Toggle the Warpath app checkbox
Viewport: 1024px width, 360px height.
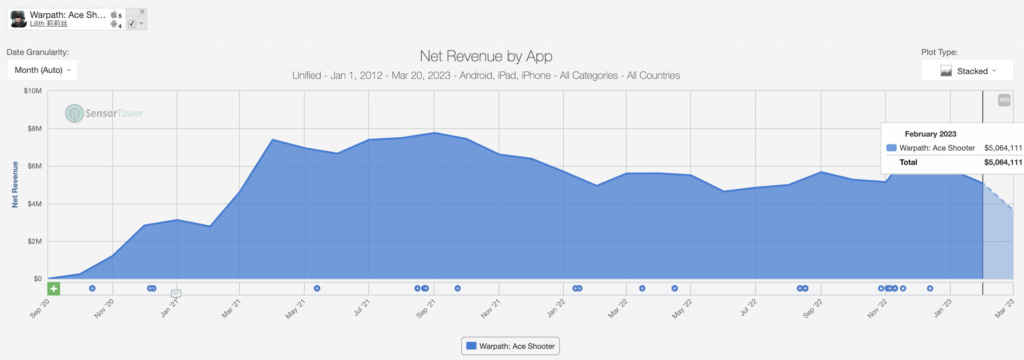tap(133, 24)
